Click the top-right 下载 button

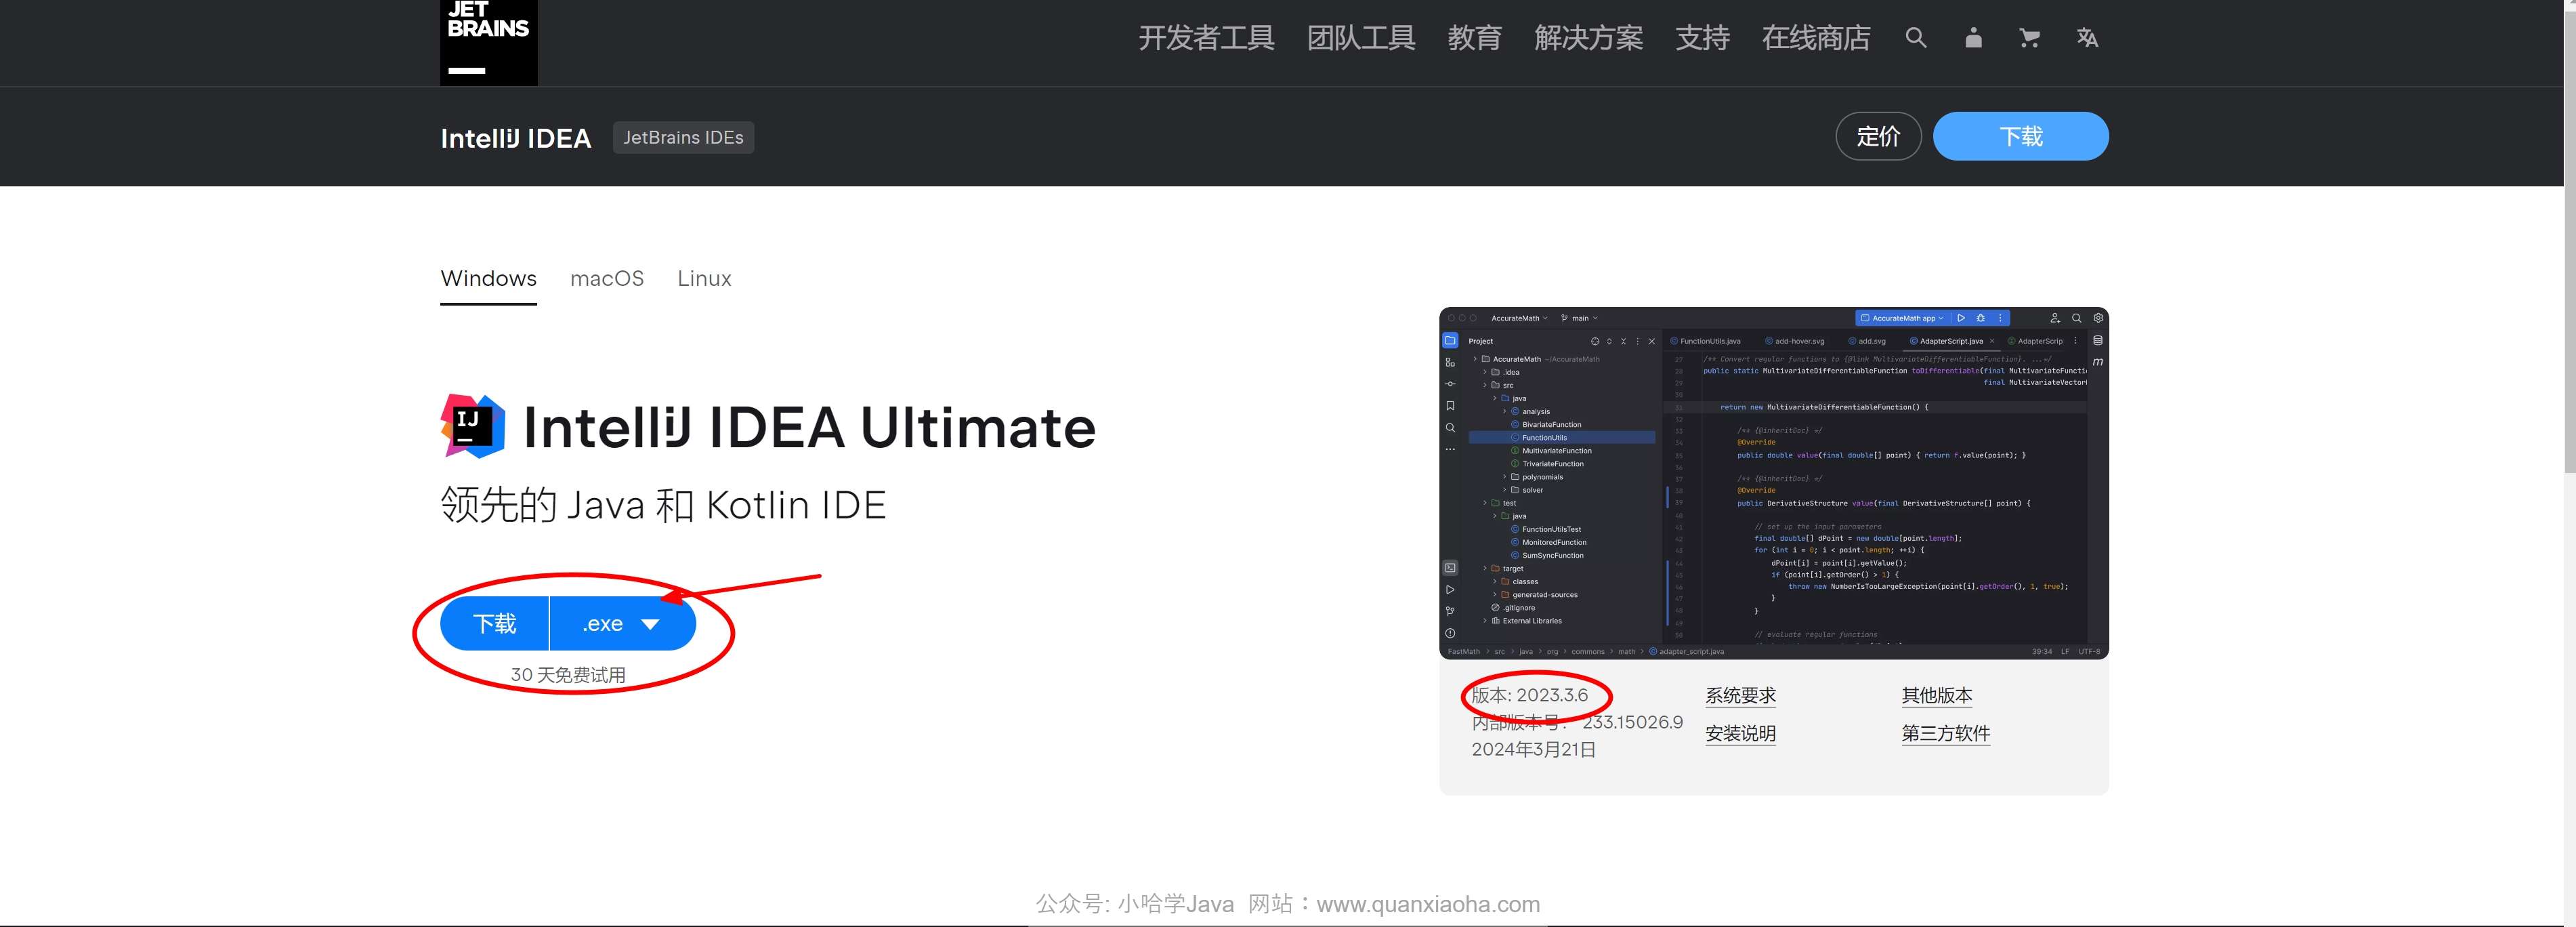point(2020,136)
